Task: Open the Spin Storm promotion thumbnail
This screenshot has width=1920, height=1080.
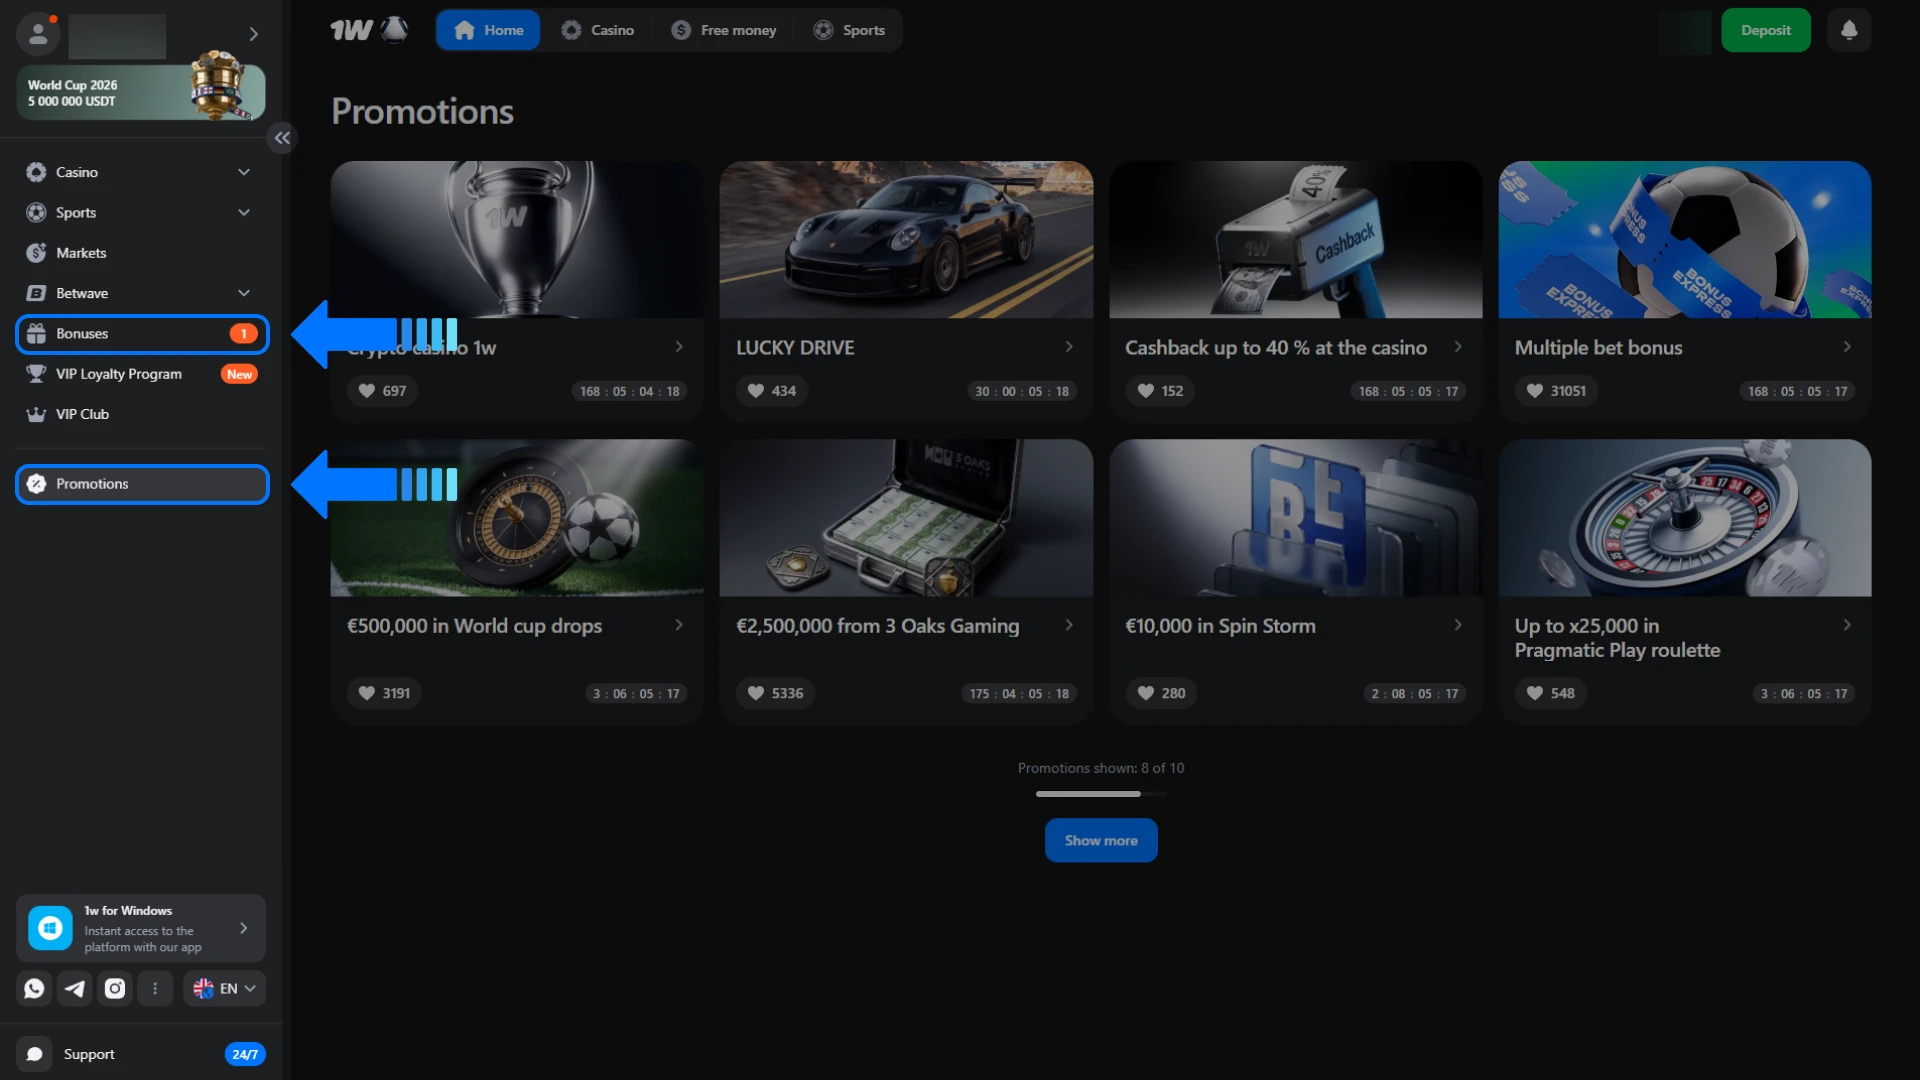Action: click(x=1295, y=518)
